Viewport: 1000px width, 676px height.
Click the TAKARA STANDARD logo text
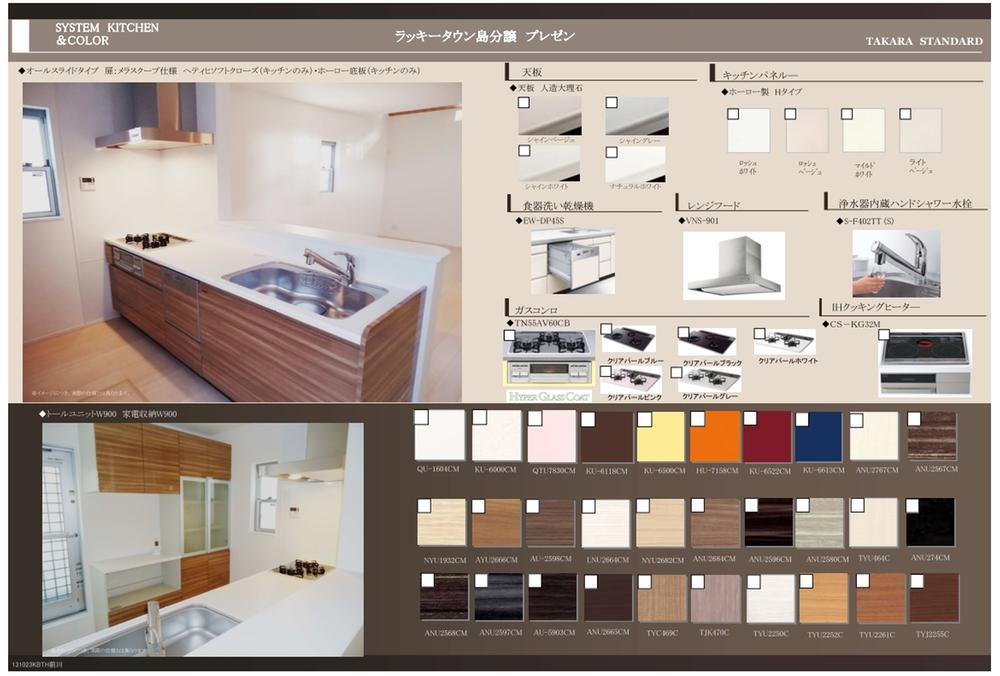924,42
